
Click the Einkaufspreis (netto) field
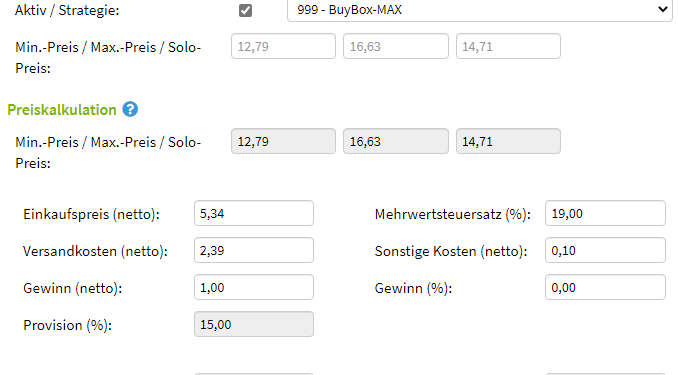pos(254,213)
